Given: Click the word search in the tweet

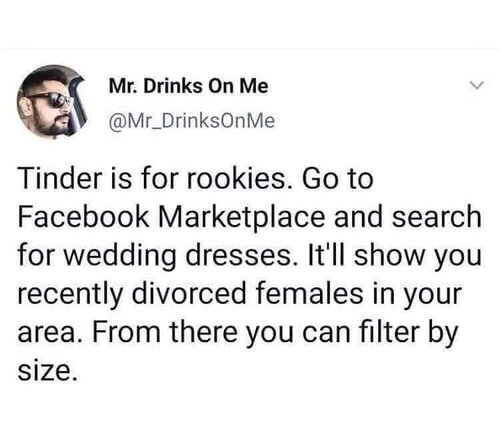Looking at the screenshot, I should (x=437, y=217).
